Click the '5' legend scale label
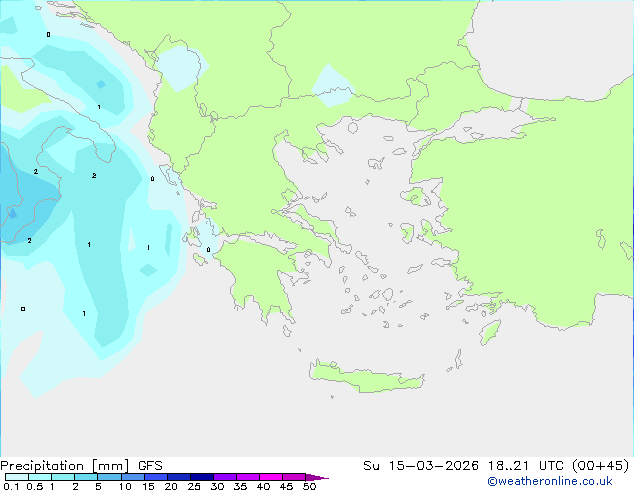Viewport: 634px width, 490px height. tap(98, 486)
